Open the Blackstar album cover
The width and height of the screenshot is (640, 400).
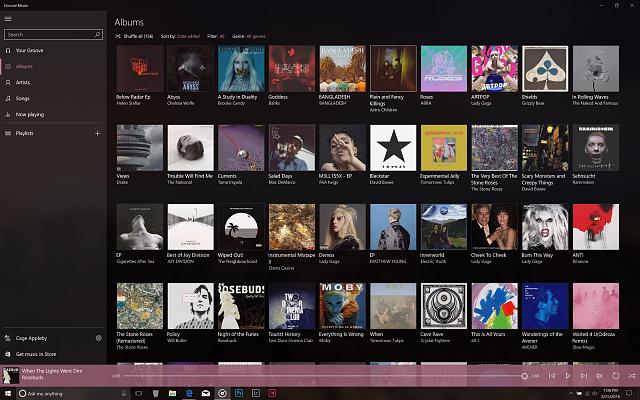point(393,148)
